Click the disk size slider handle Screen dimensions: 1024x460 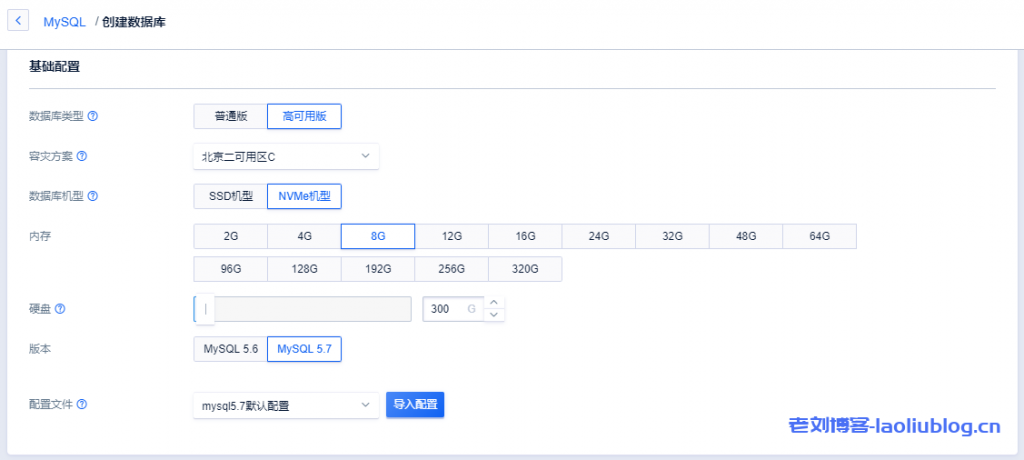click(x=204, y=309)
